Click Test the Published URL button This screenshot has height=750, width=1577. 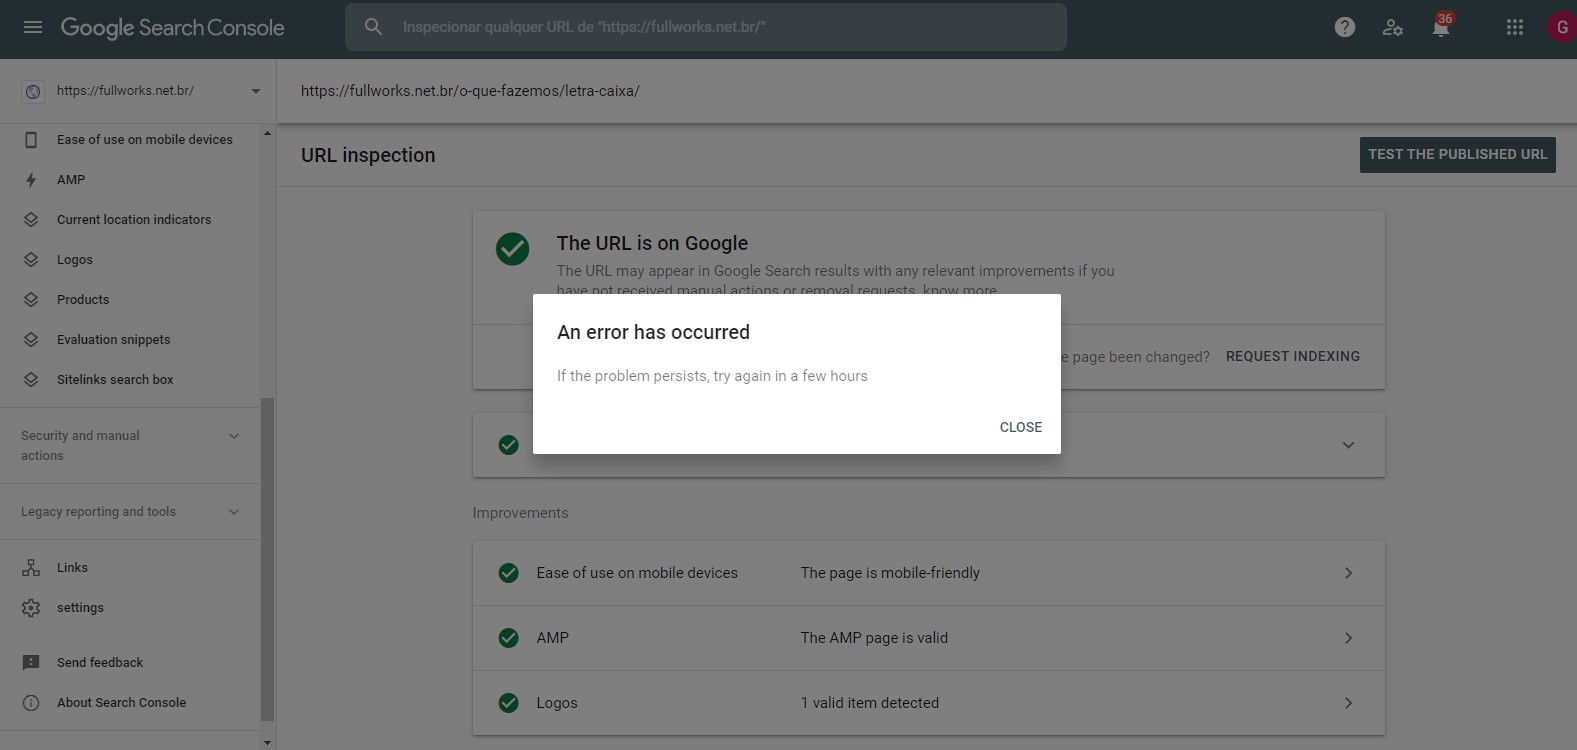coord(1457,154)
